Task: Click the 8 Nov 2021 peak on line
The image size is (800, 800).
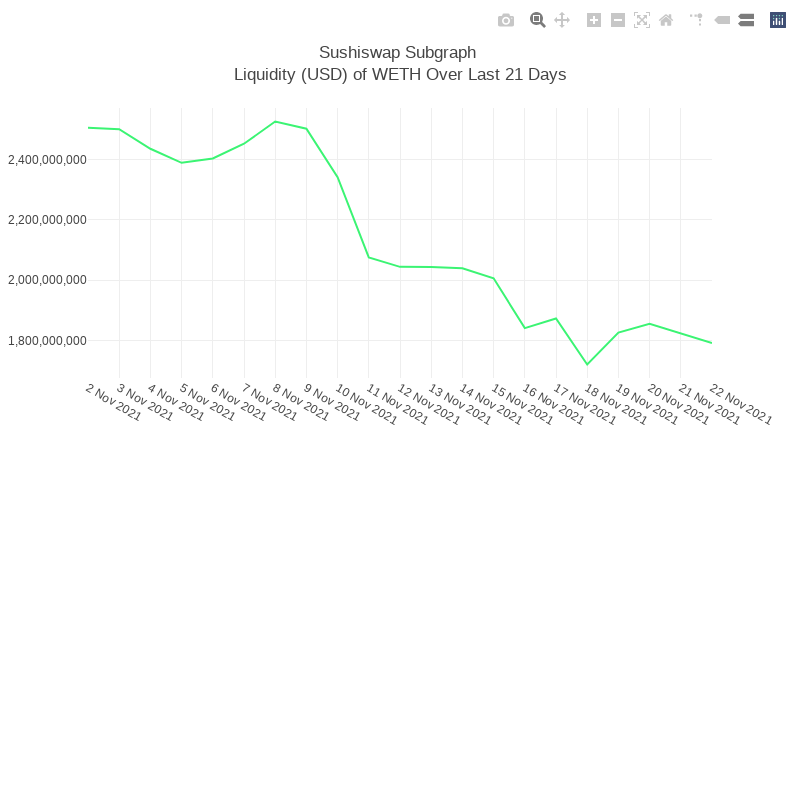Action: (x=275, y=121)
